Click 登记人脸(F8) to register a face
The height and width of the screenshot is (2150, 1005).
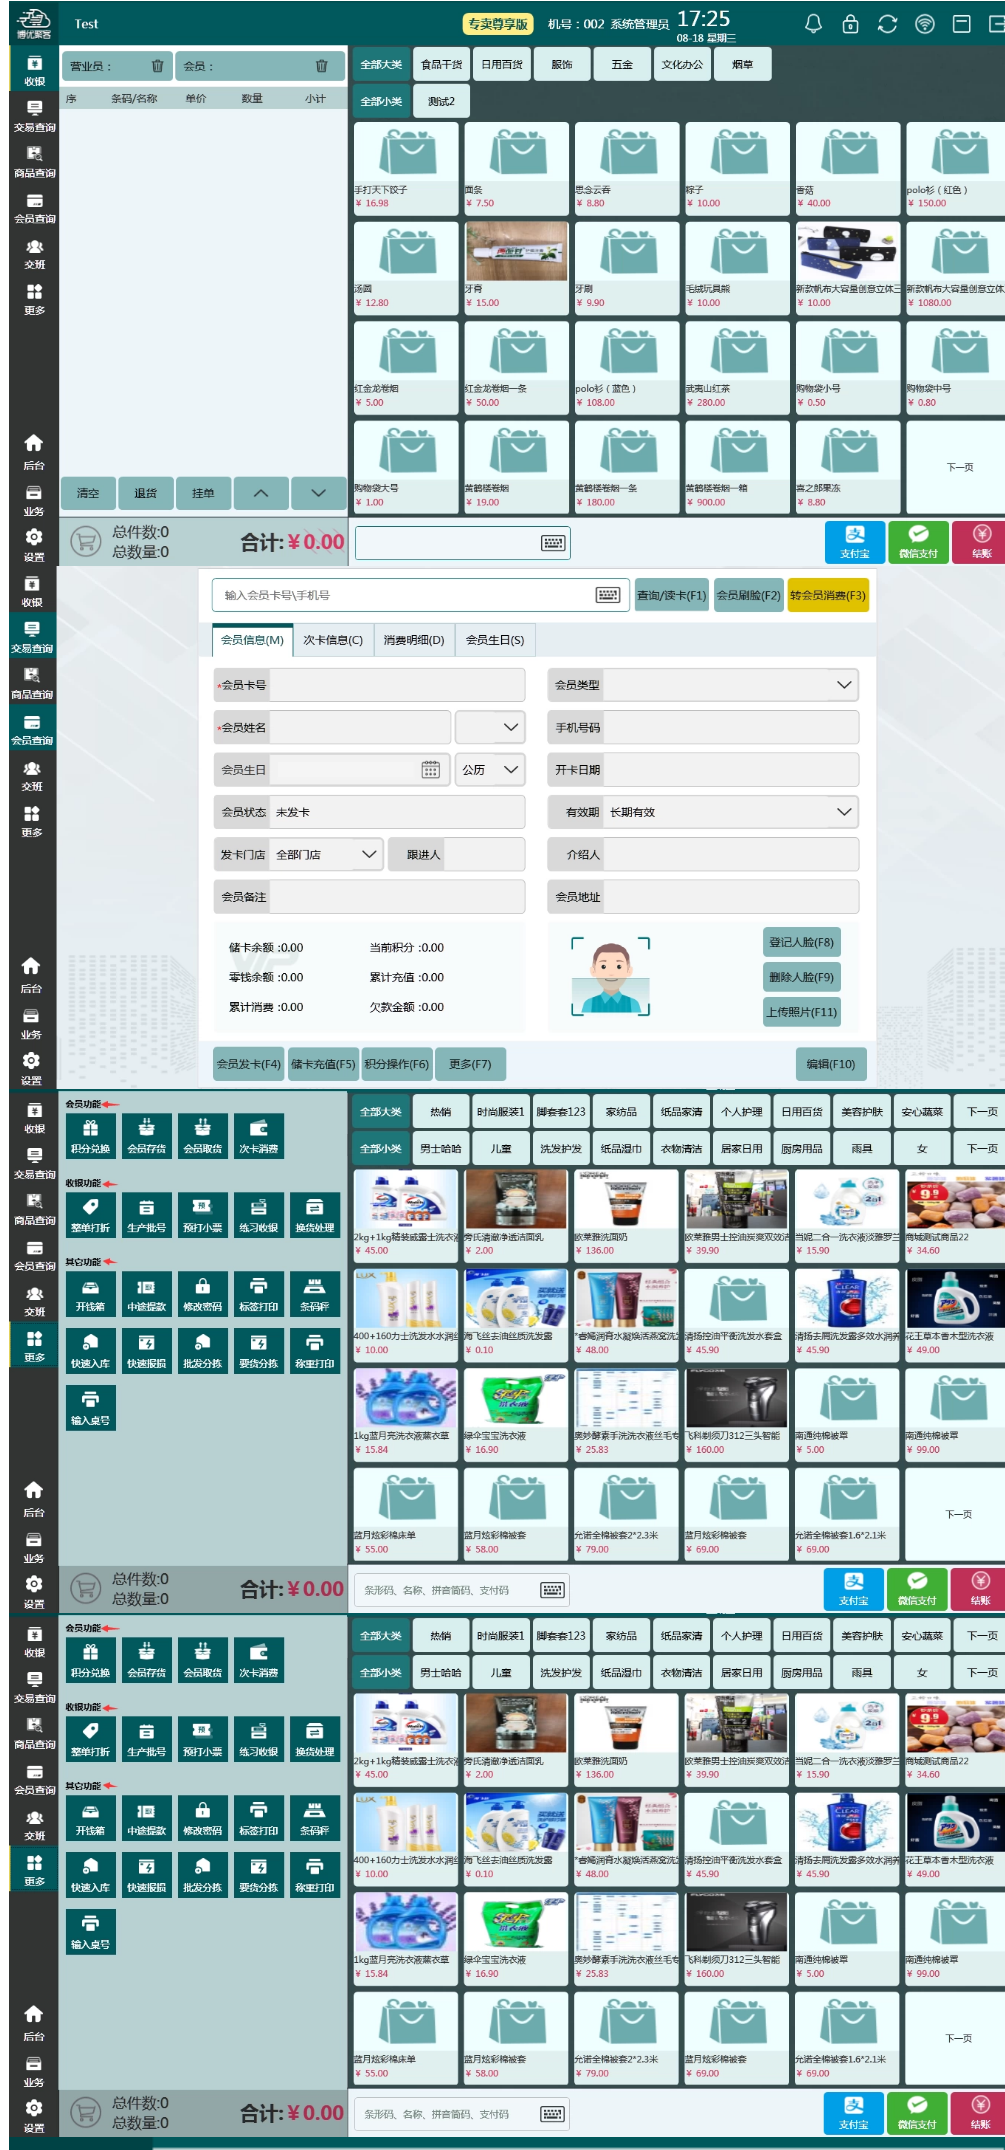[801, 942]
